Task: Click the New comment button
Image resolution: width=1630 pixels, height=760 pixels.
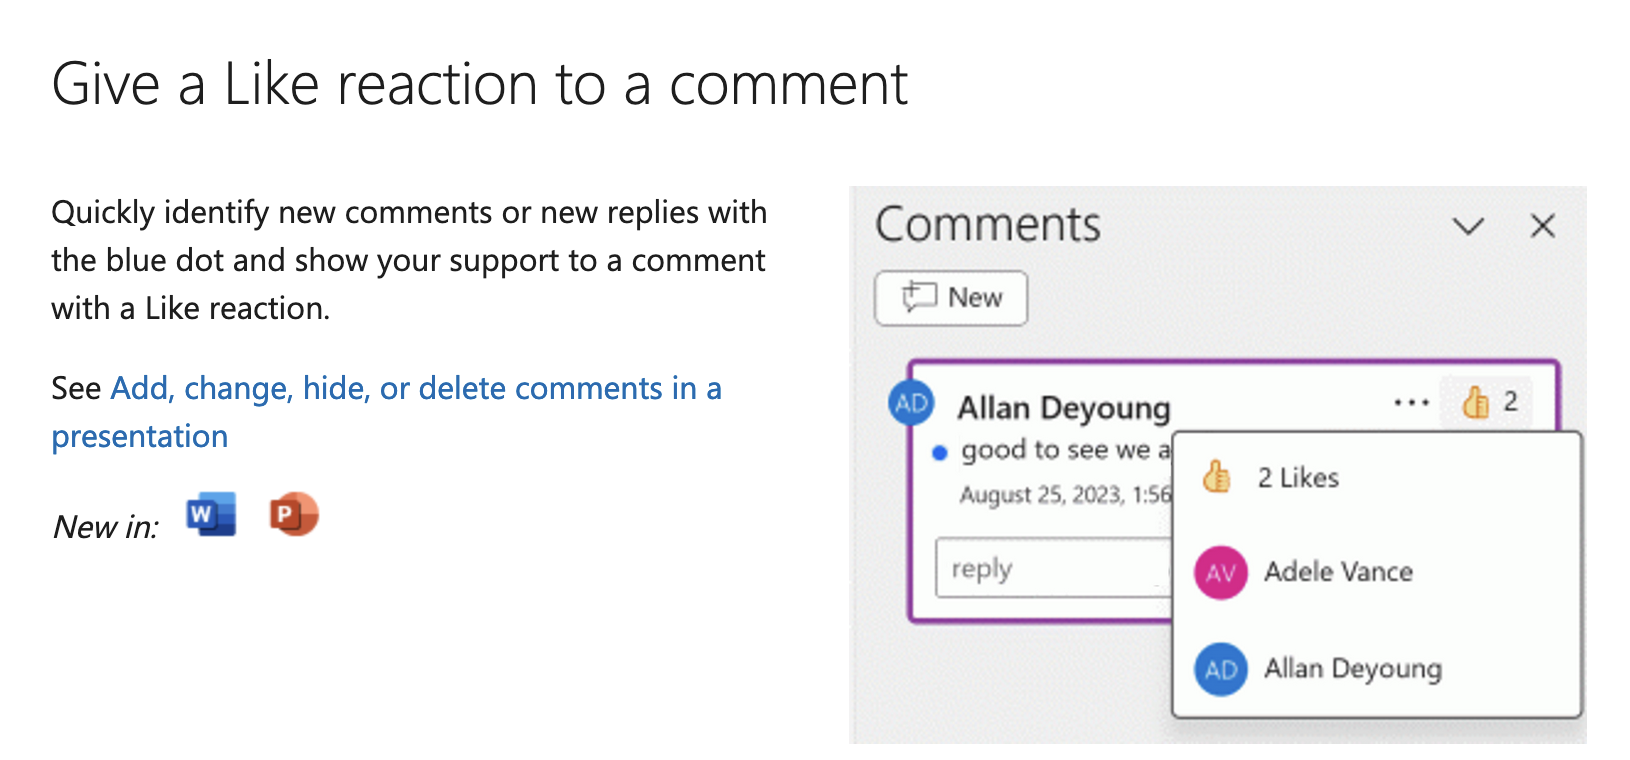Action: tap(951, 298)
